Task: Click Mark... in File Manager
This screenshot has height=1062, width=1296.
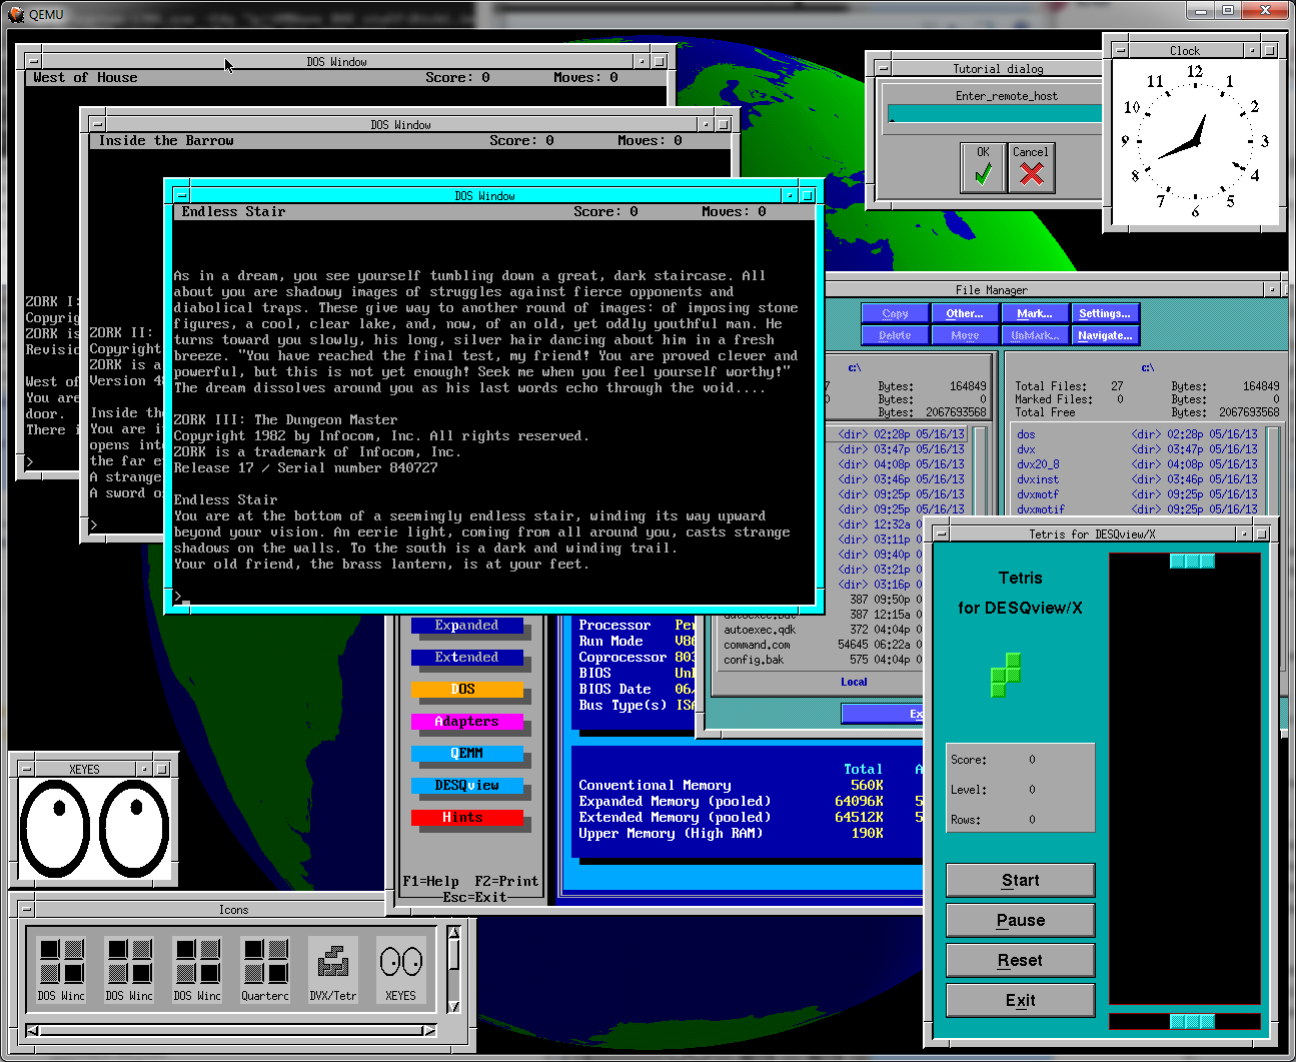Action: pos(1034,313)
